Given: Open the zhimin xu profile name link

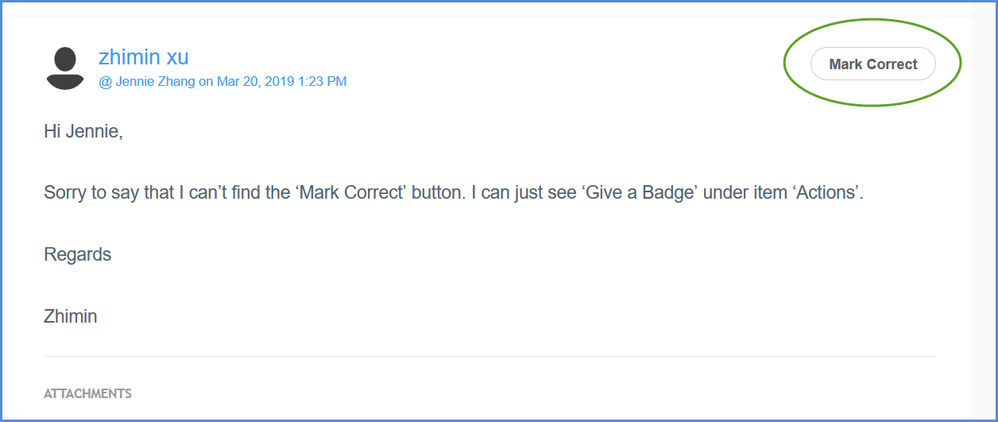Looking at the screenshot, I should (x=143, y=57).
